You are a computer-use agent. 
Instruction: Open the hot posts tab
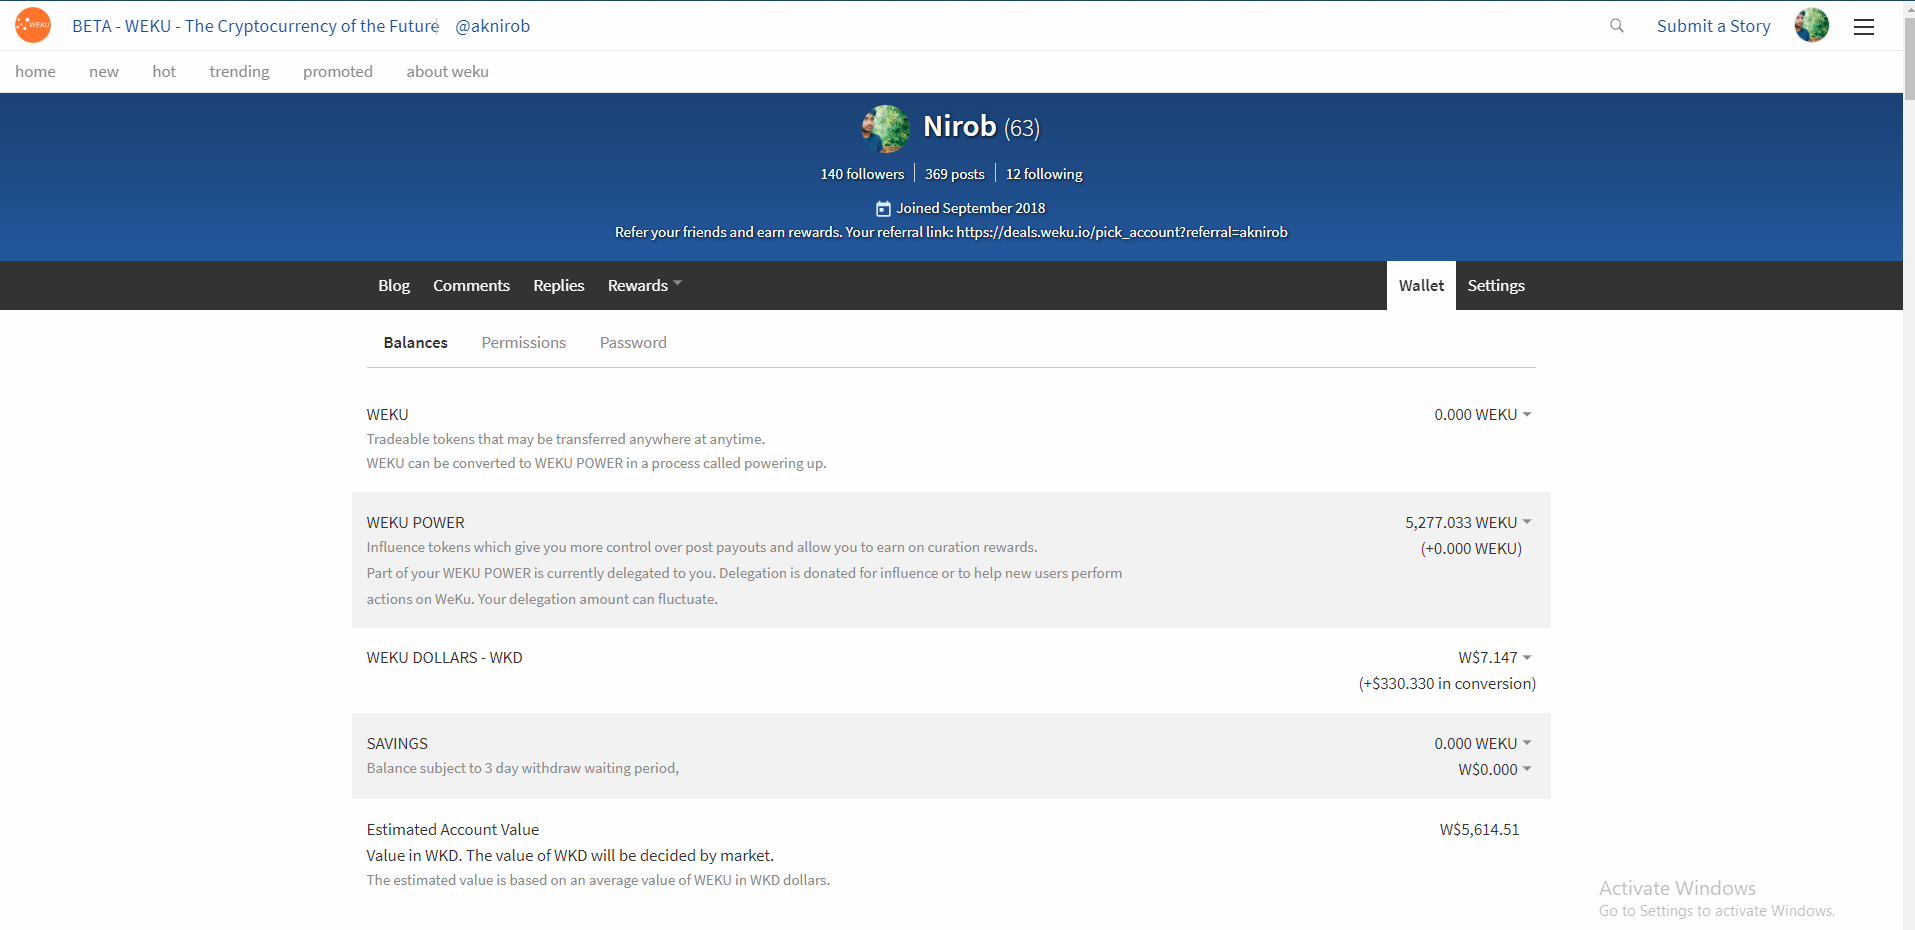point(164,71)
